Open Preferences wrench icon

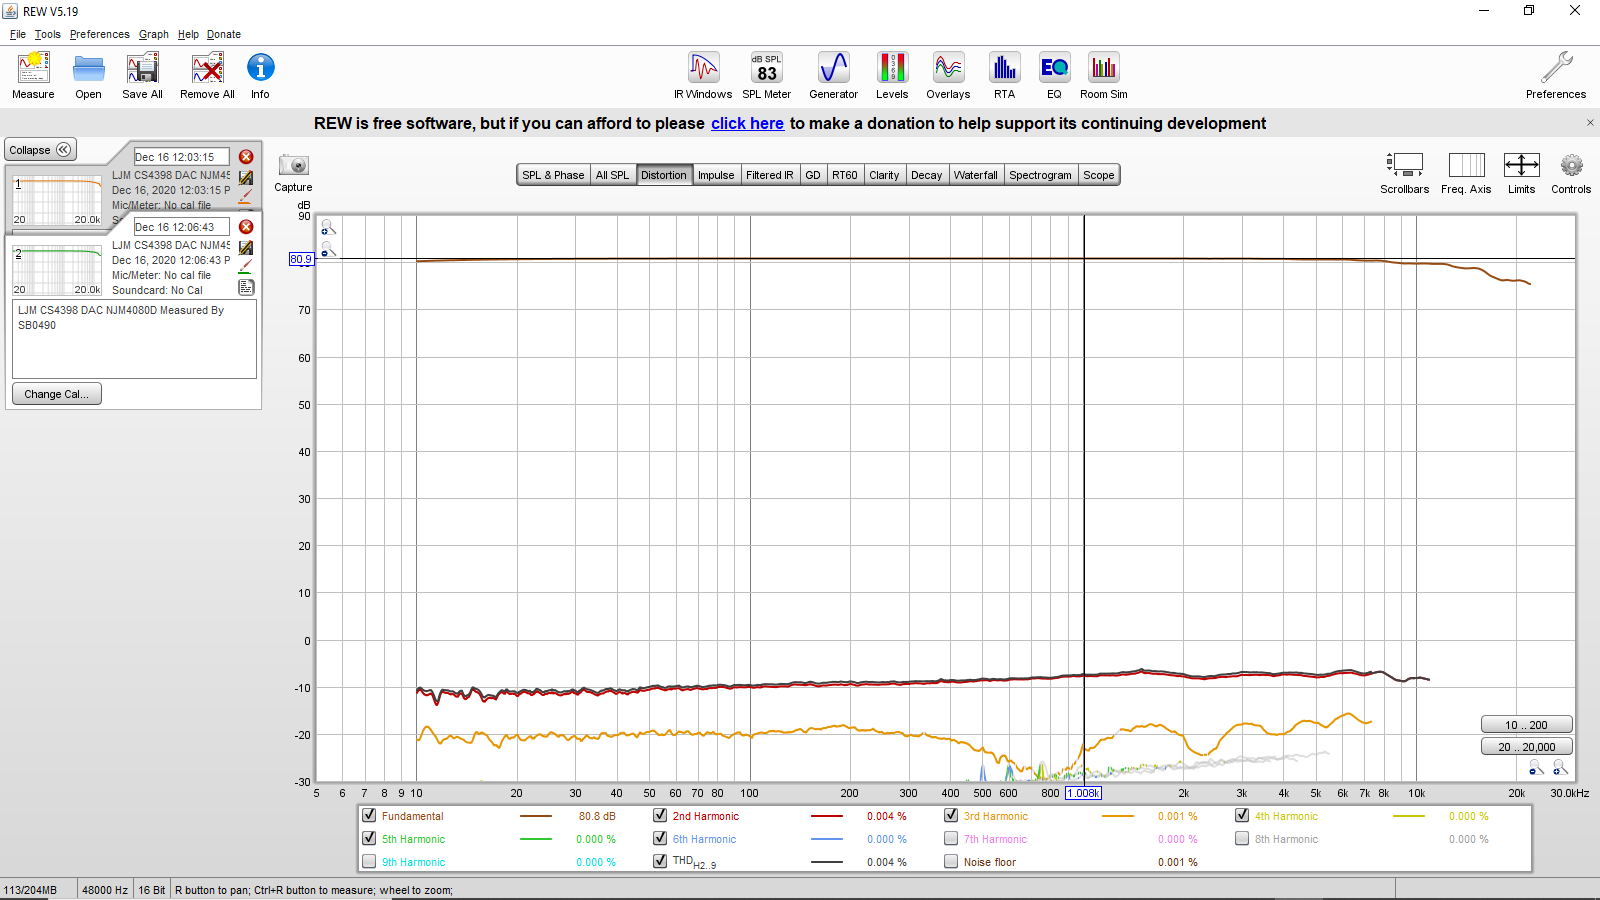[1556, 76]
